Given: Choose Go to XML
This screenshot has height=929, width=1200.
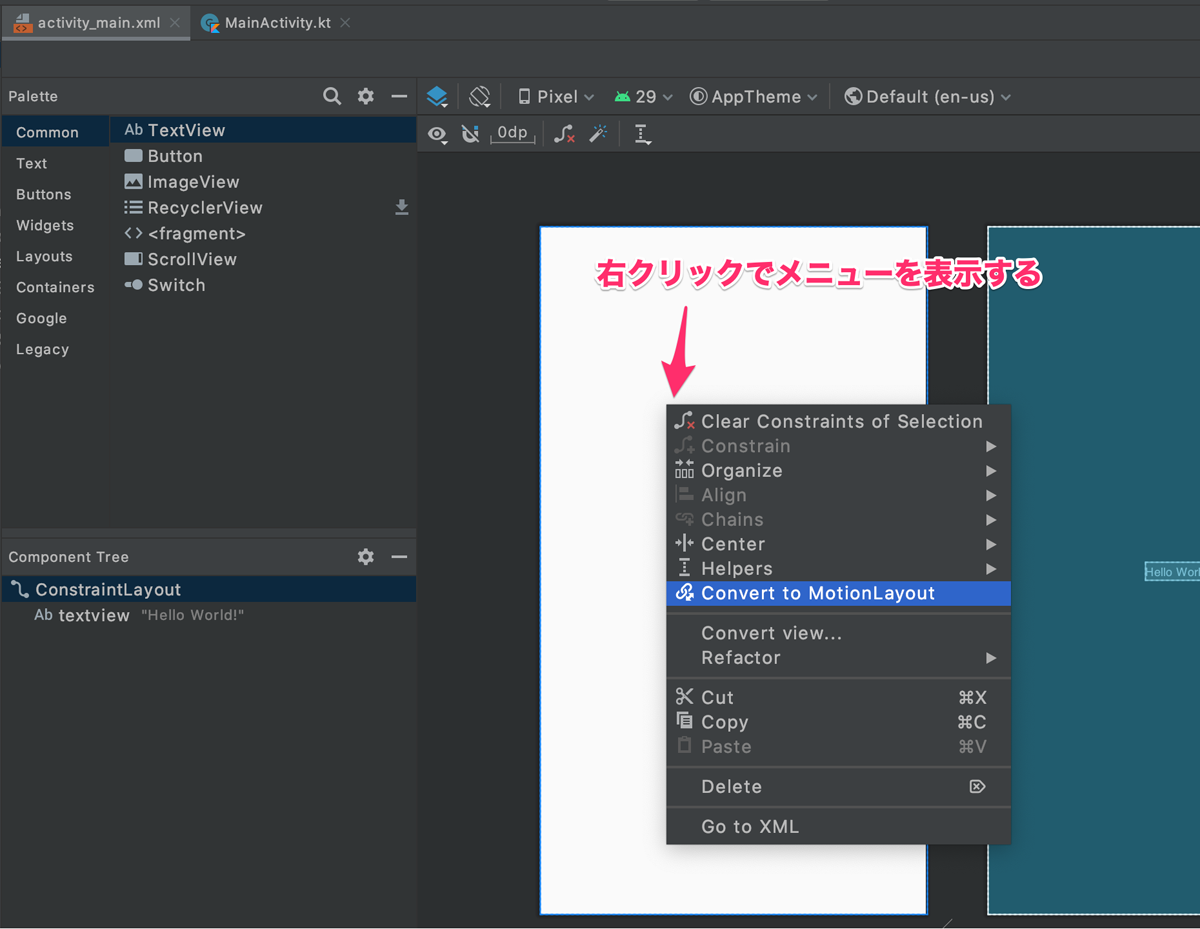Looking at the screenshot, I should (839, 827).
